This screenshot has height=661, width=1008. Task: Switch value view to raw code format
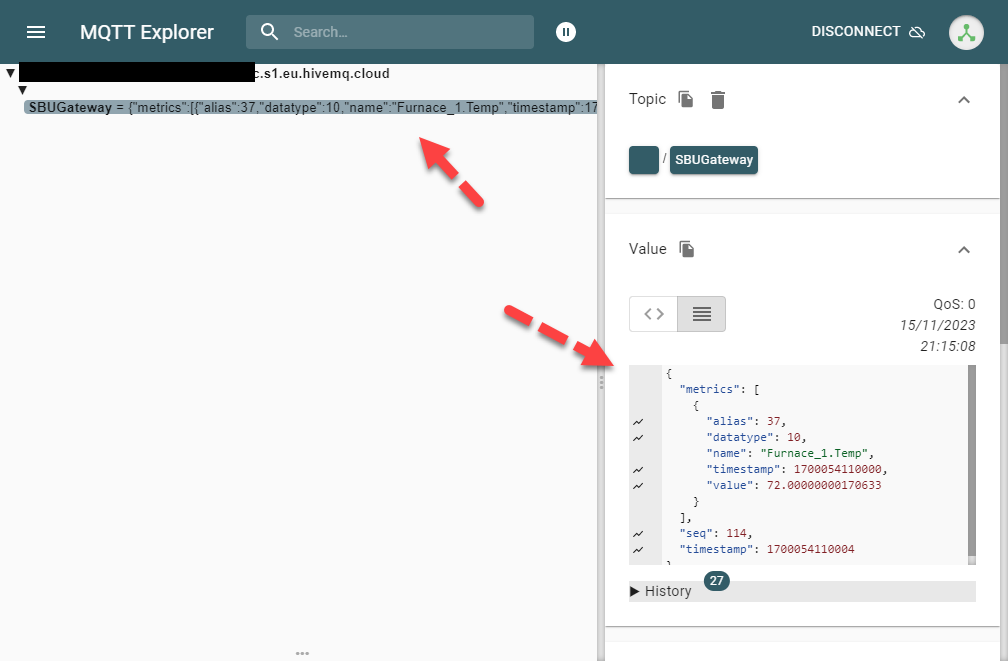[653, 313]
